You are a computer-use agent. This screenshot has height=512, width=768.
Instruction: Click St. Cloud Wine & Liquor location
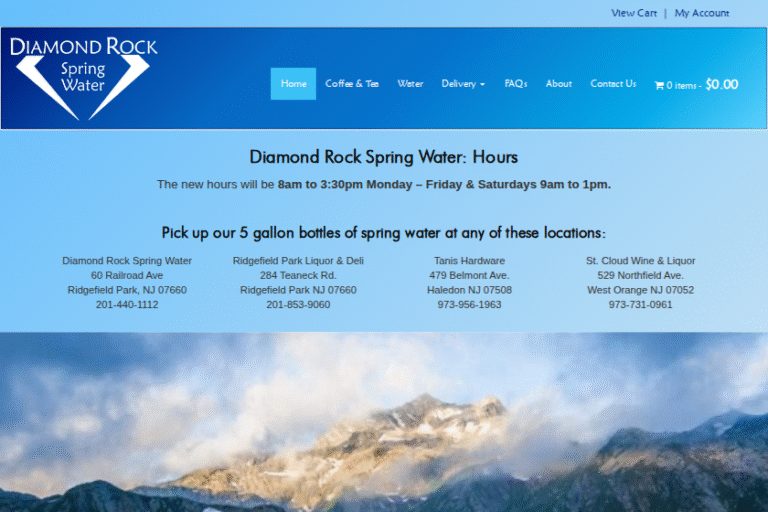pyautogui.click(x=640, y=261)
